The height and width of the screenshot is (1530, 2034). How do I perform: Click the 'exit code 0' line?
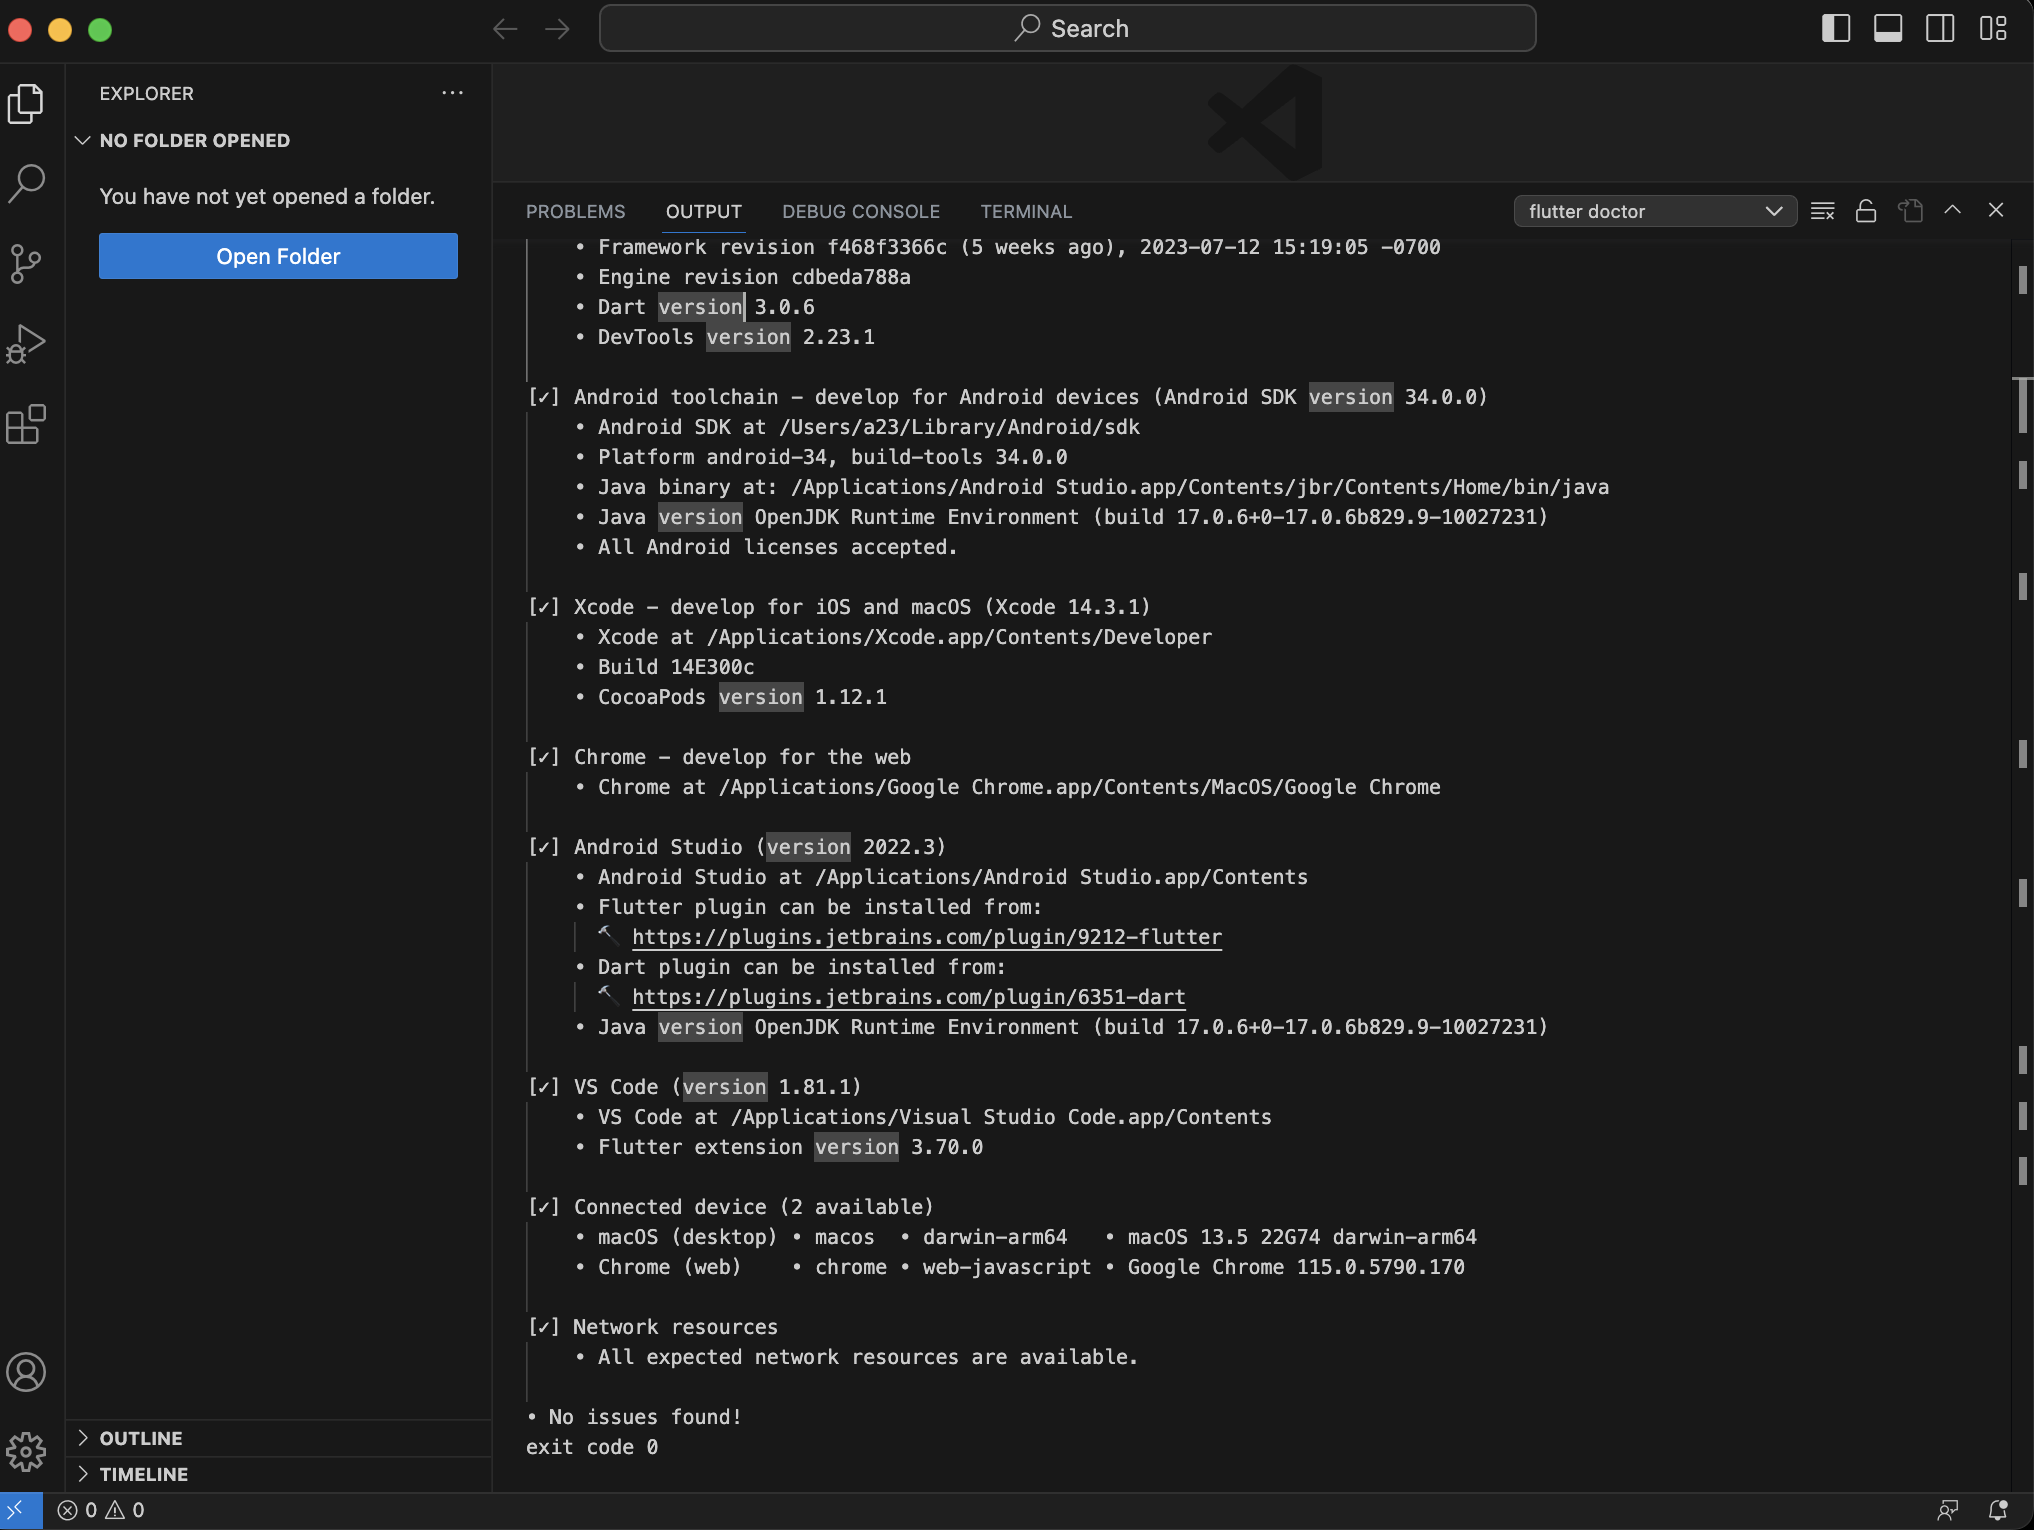point(592,1447)
